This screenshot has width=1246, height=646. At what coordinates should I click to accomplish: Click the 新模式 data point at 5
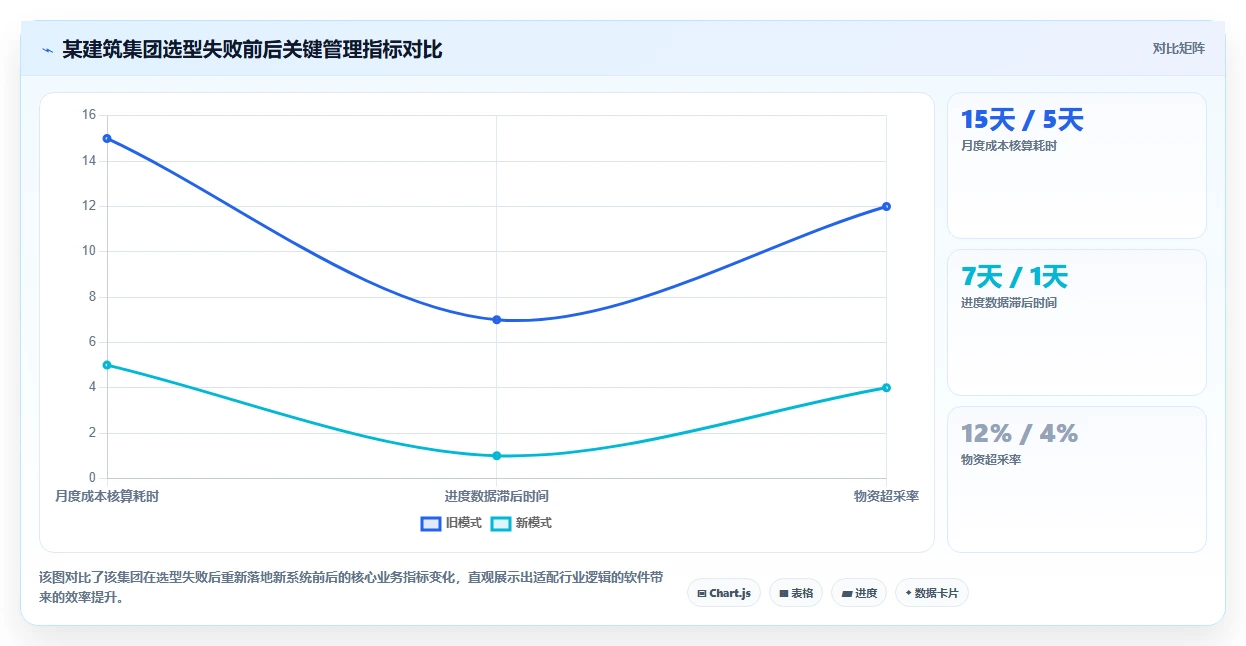(x=107, y=365)
